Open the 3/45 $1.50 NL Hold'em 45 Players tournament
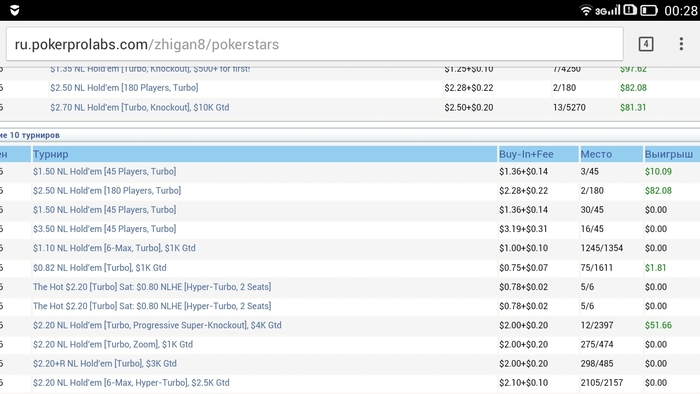 point(104,171)
